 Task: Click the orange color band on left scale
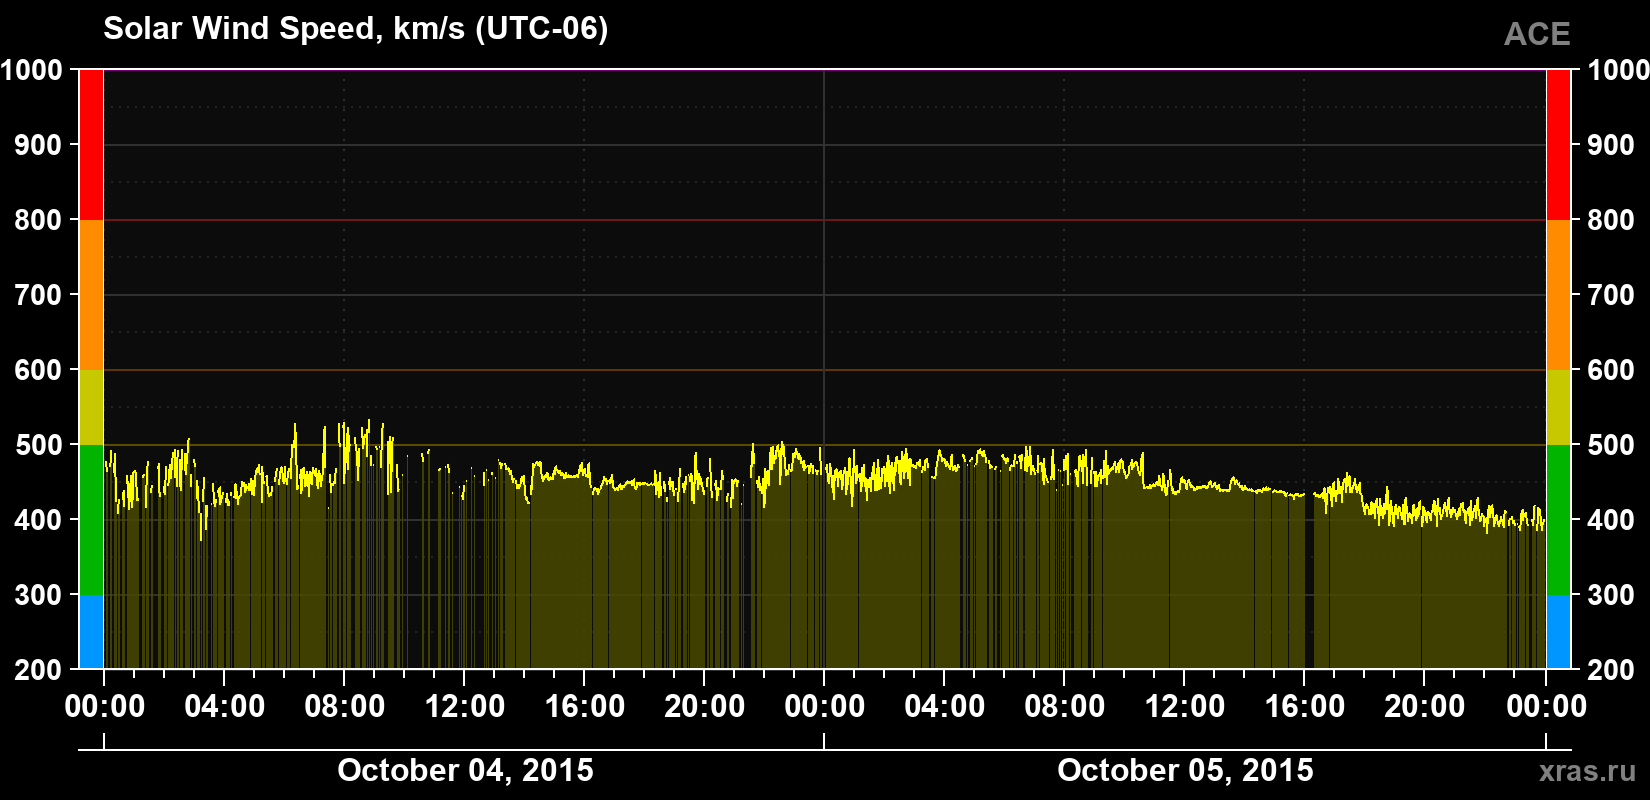tap(91, 295)
